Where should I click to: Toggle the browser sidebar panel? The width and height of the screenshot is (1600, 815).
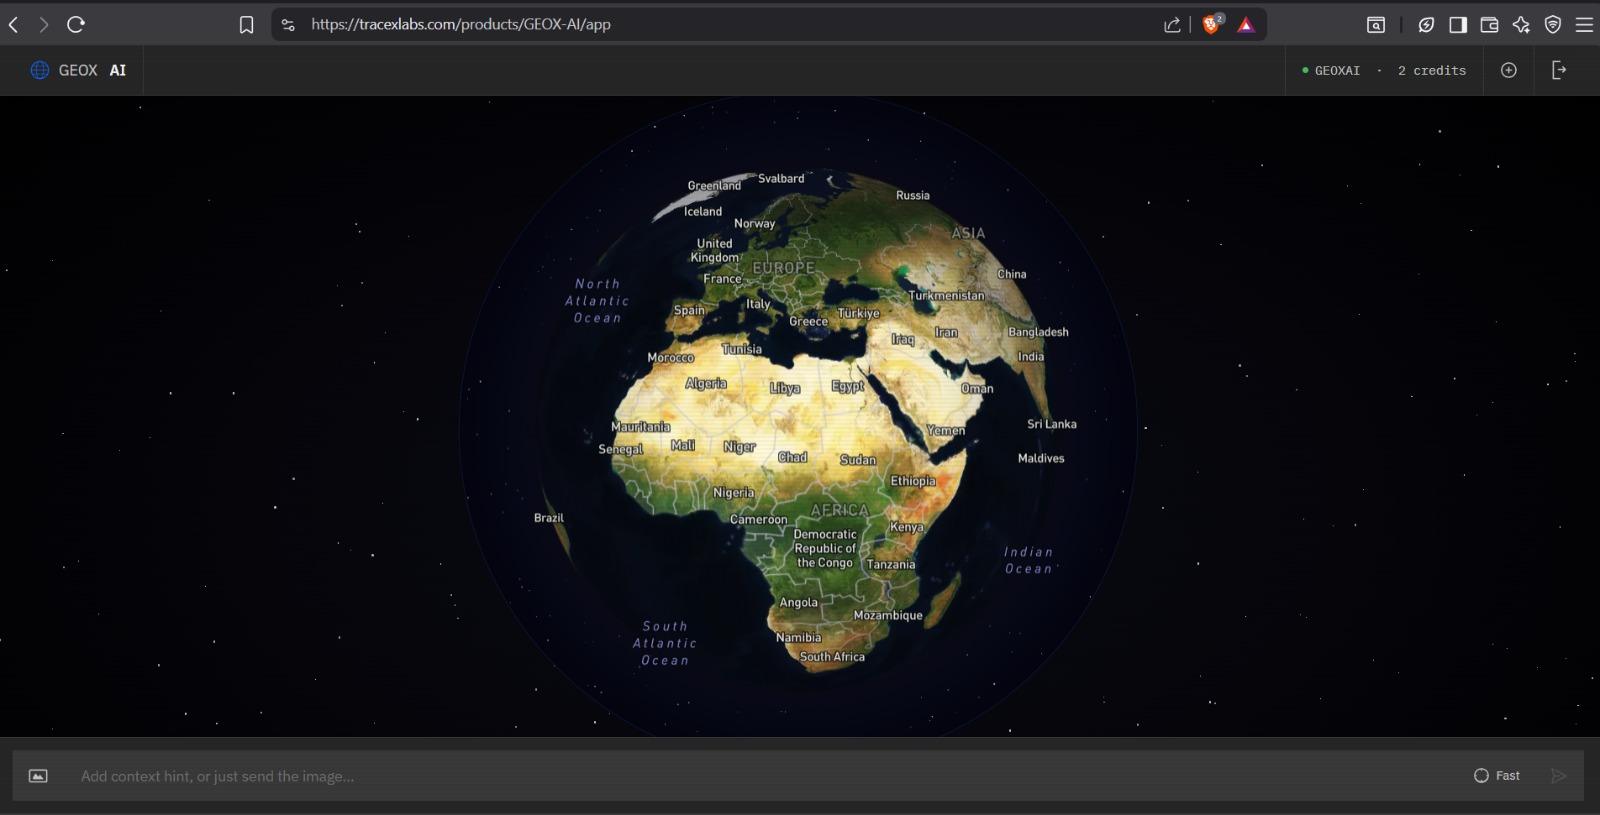click(x=1458, y=25)
